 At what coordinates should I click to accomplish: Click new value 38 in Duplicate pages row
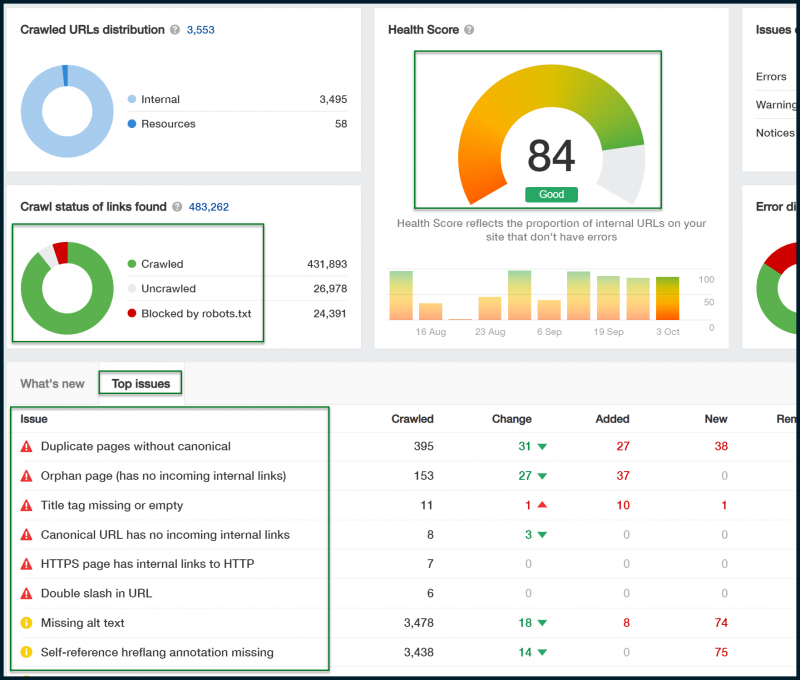click(x=721, y=446)
